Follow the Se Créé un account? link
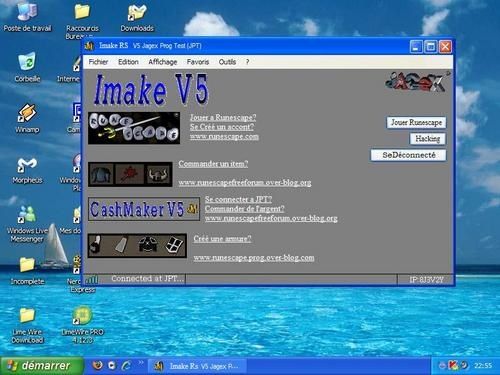Screen dimensions: 500x375 coord(222,127)
